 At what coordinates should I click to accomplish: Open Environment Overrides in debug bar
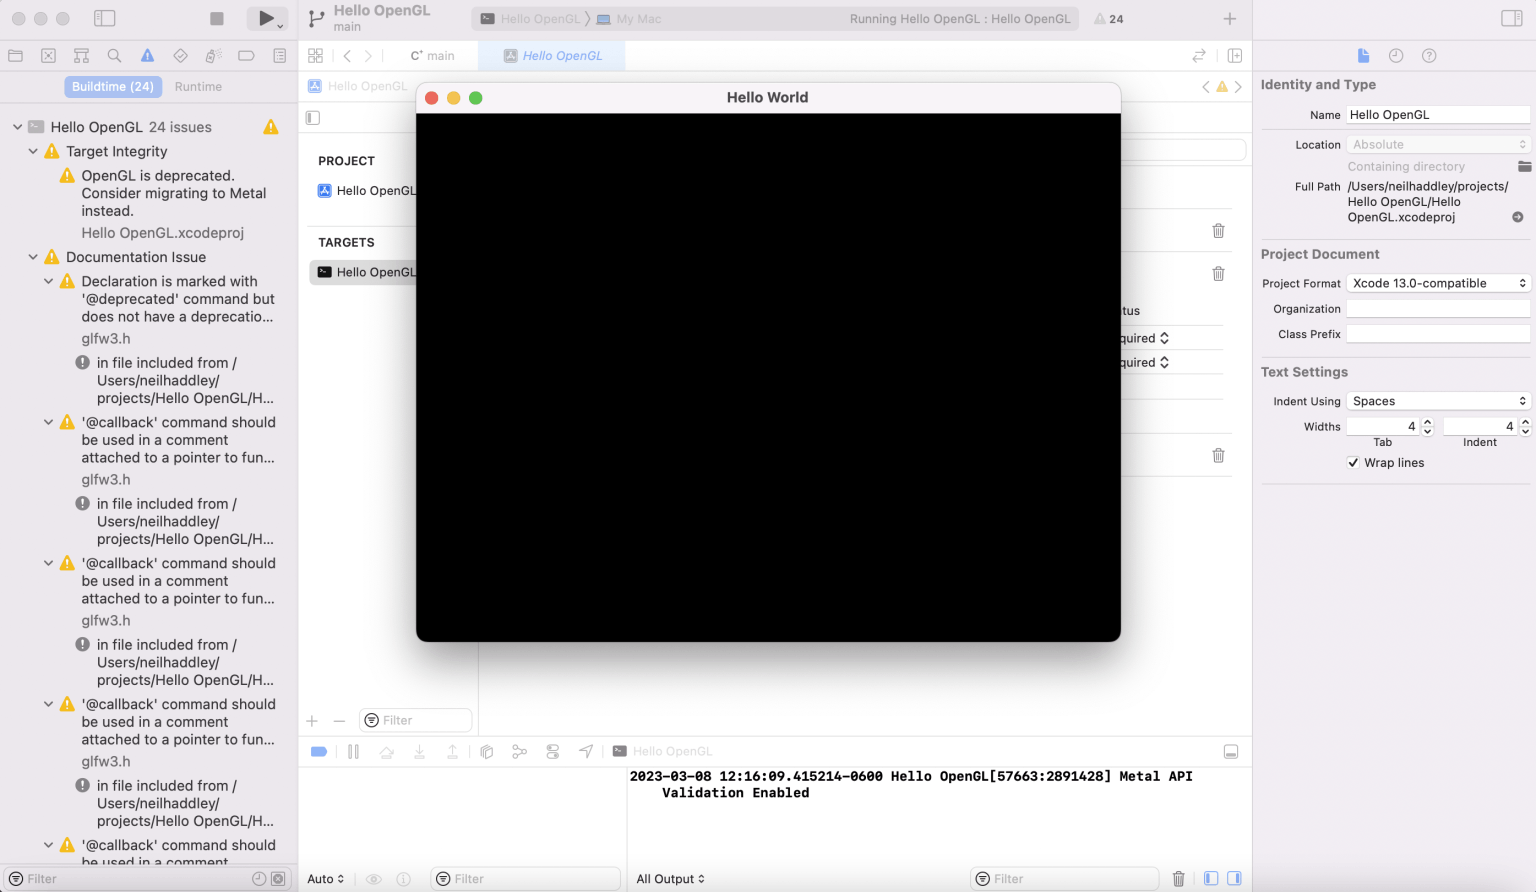(x=553, y=752)
